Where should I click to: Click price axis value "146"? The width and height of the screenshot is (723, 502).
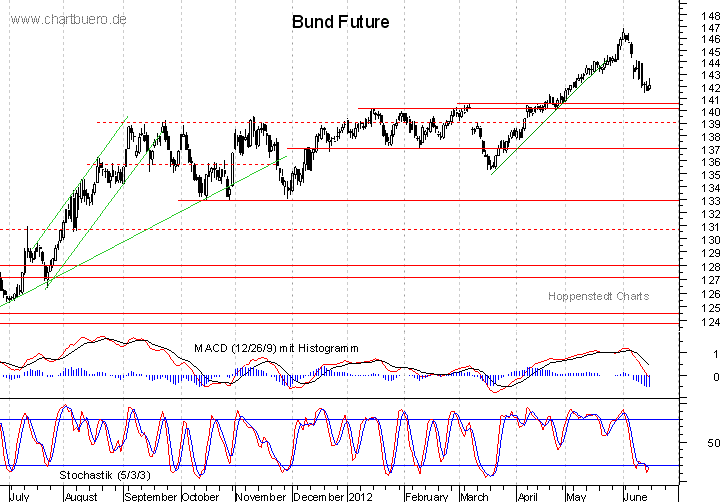coord(710,39)
